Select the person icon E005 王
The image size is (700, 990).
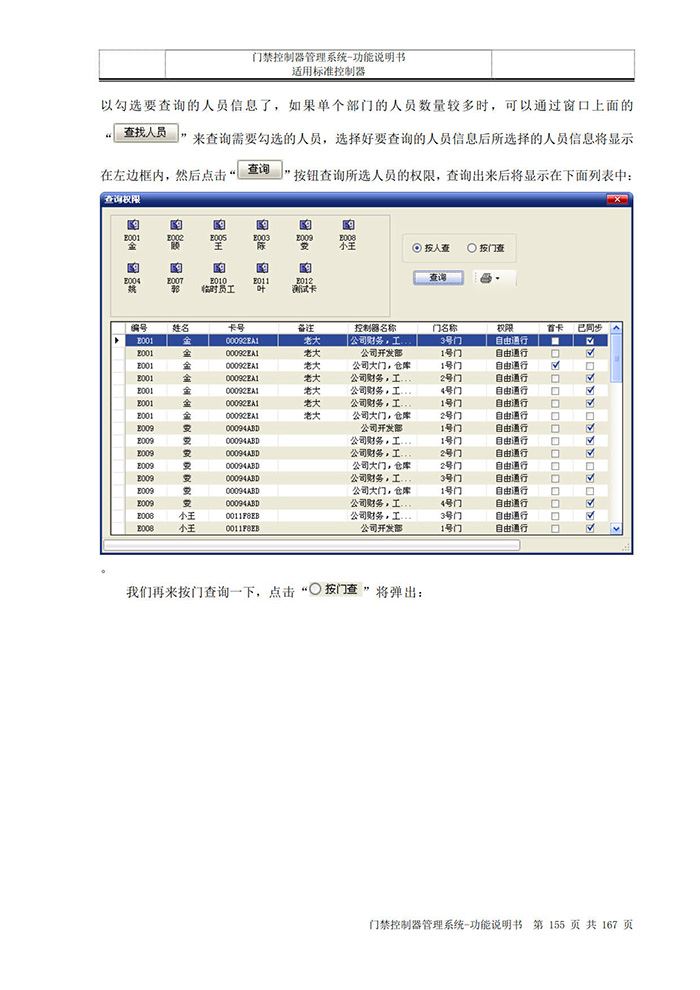[218, 234]
